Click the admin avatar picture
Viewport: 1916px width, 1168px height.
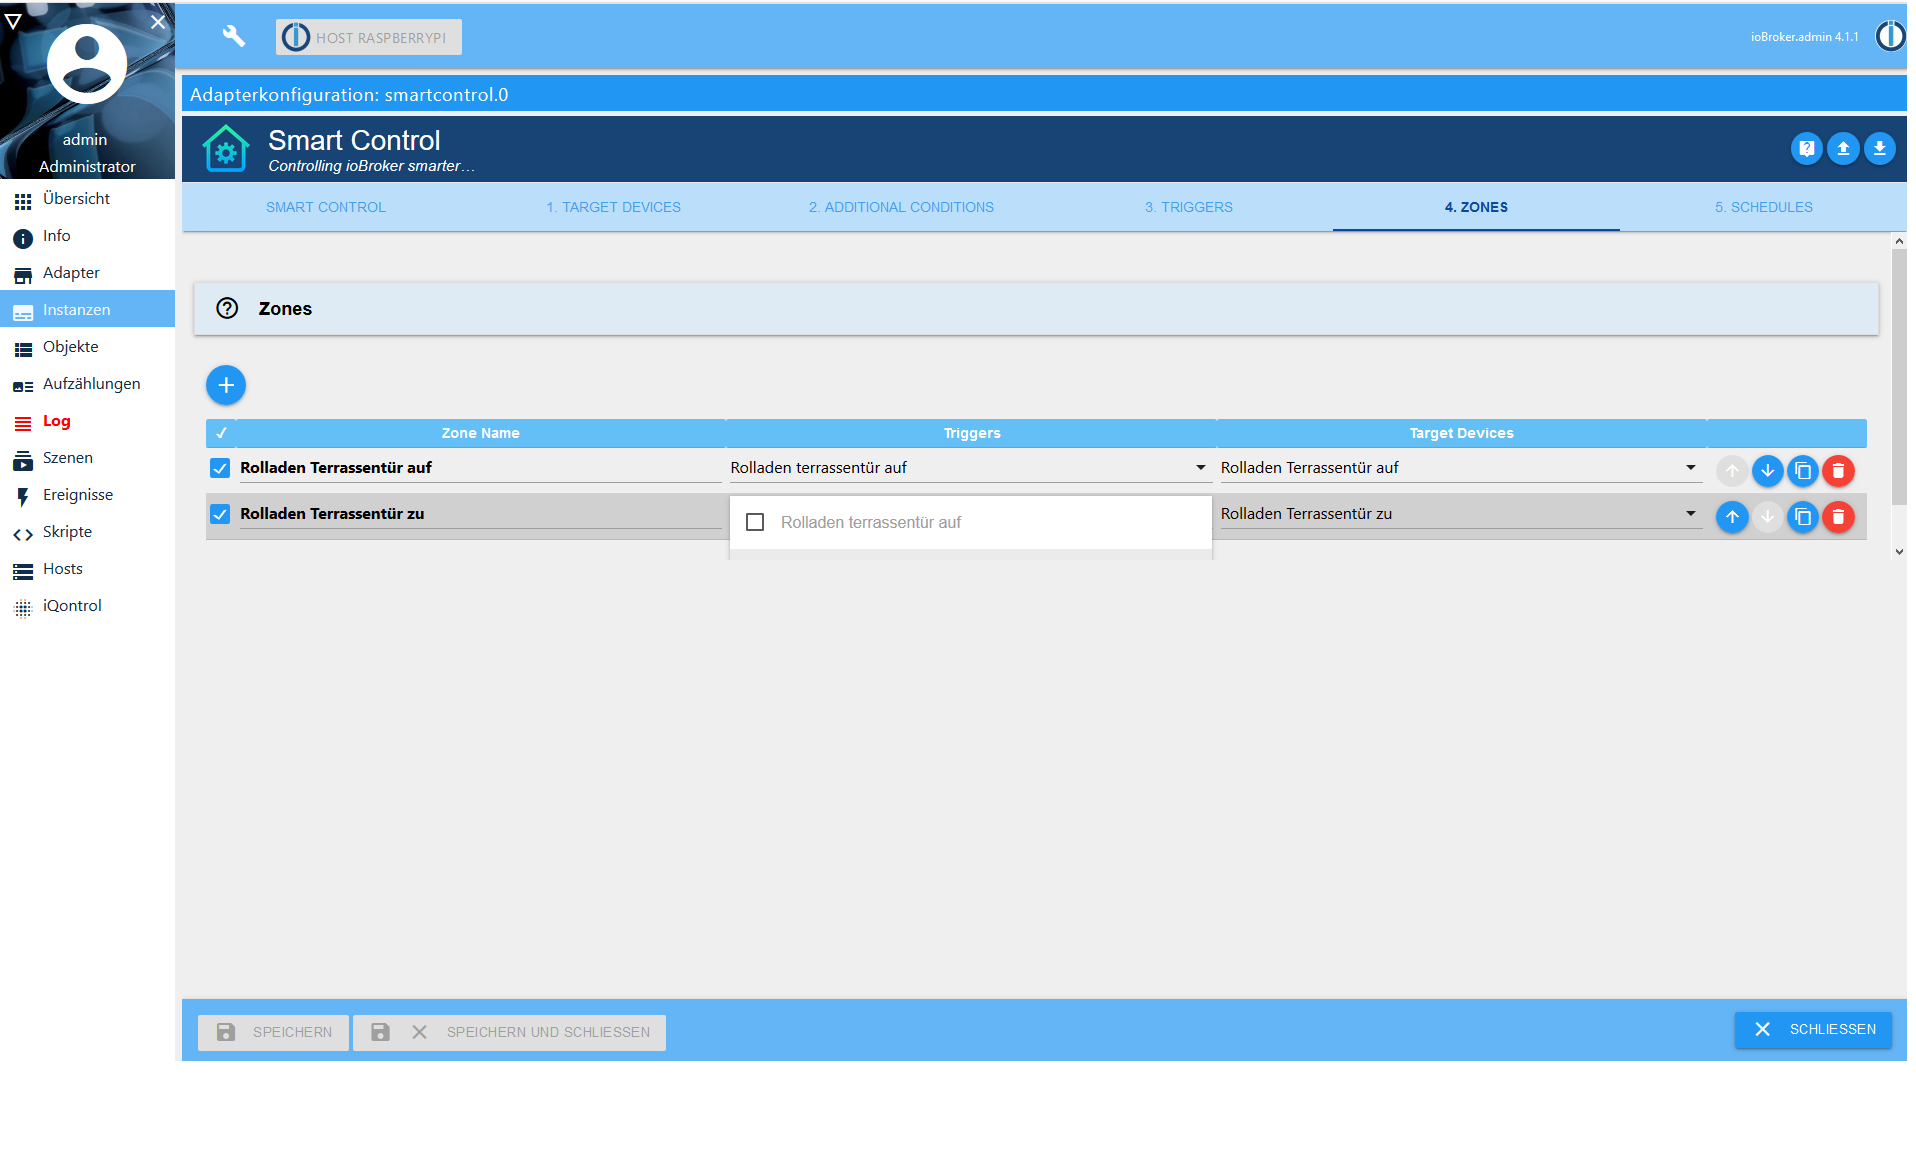(x=87, y=64)
